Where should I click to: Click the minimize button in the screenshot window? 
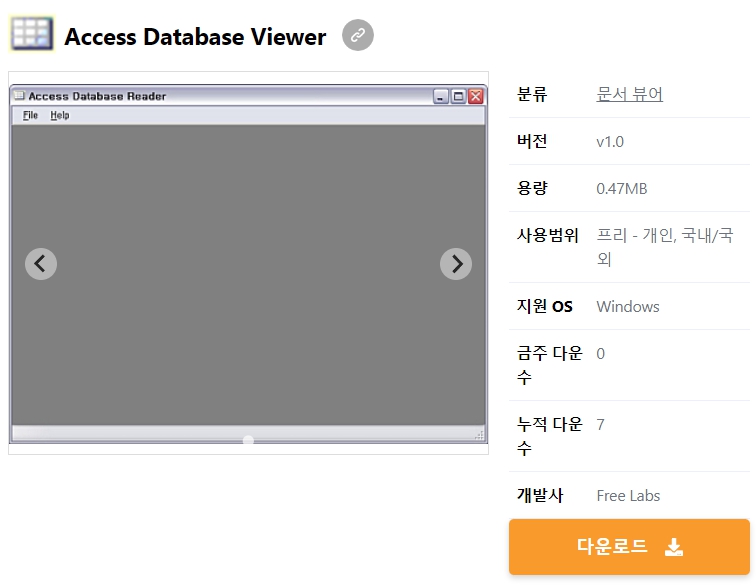pyautogui.click(x=440, y=96)
